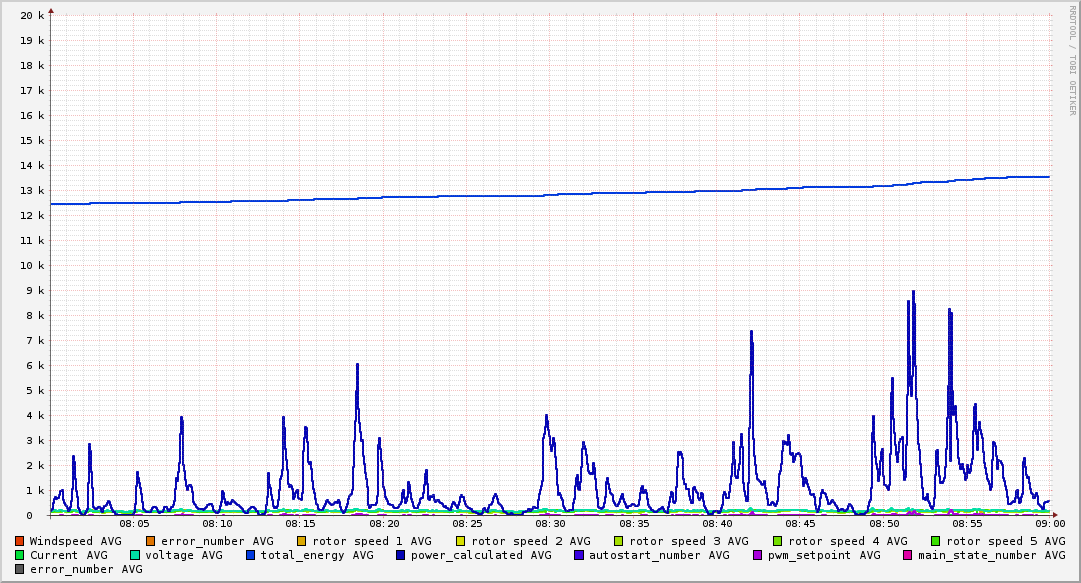The height and width of the screenshot is (583, 1081).
Task: Click the autostart_number AVG legend square
Action: 579,555
